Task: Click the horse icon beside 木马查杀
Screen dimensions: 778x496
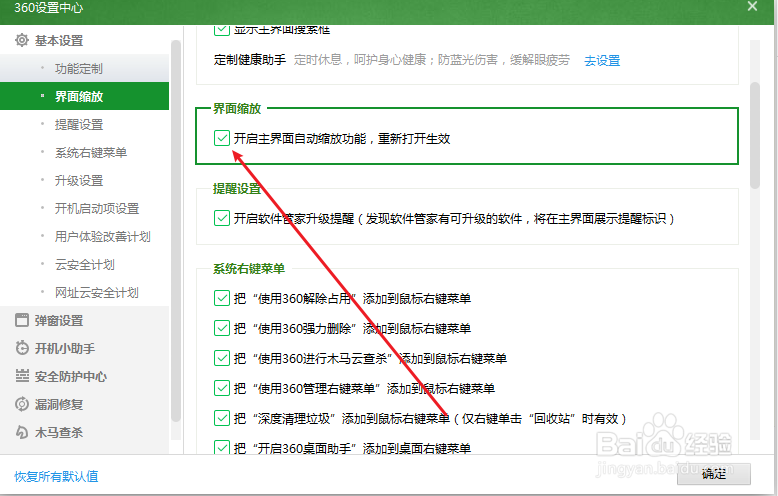Action: (x=22, y=432)
